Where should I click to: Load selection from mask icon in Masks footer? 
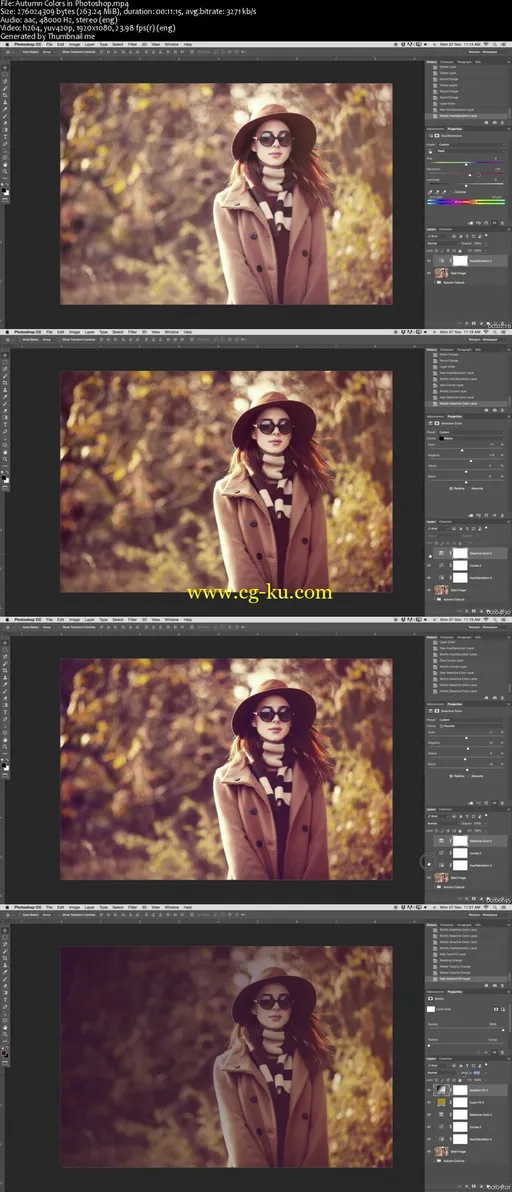(479, 1052)
